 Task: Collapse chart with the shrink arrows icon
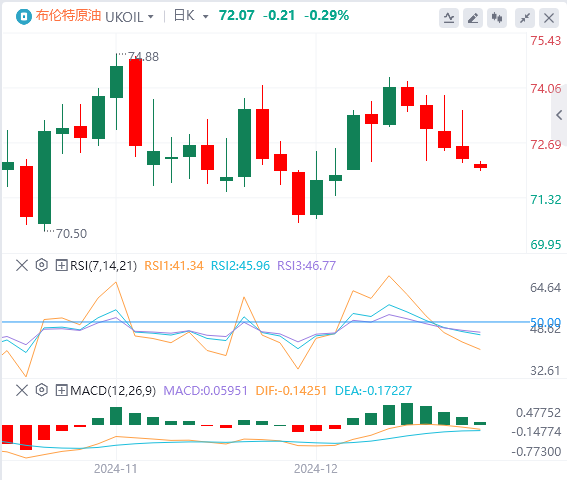[x=525, y=18]
